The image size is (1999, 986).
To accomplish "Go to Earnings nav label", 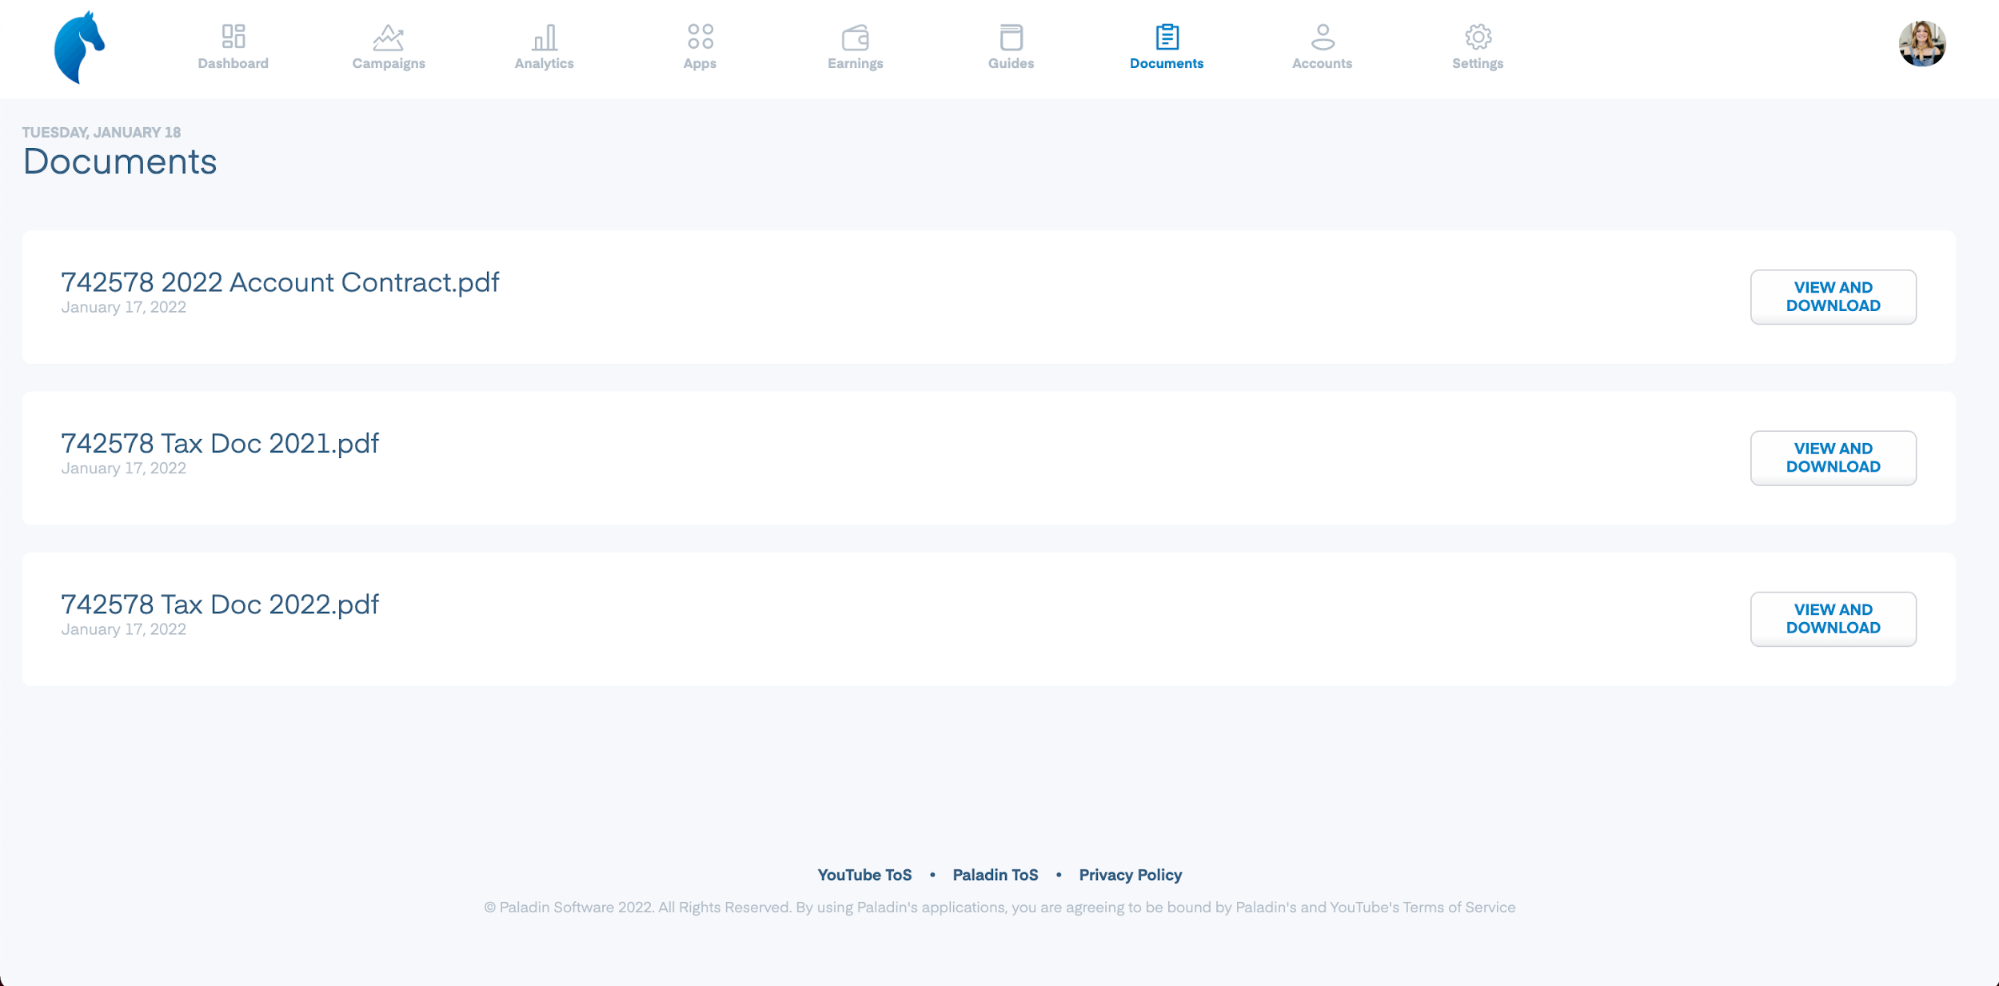I will click(x=855, y=63).
